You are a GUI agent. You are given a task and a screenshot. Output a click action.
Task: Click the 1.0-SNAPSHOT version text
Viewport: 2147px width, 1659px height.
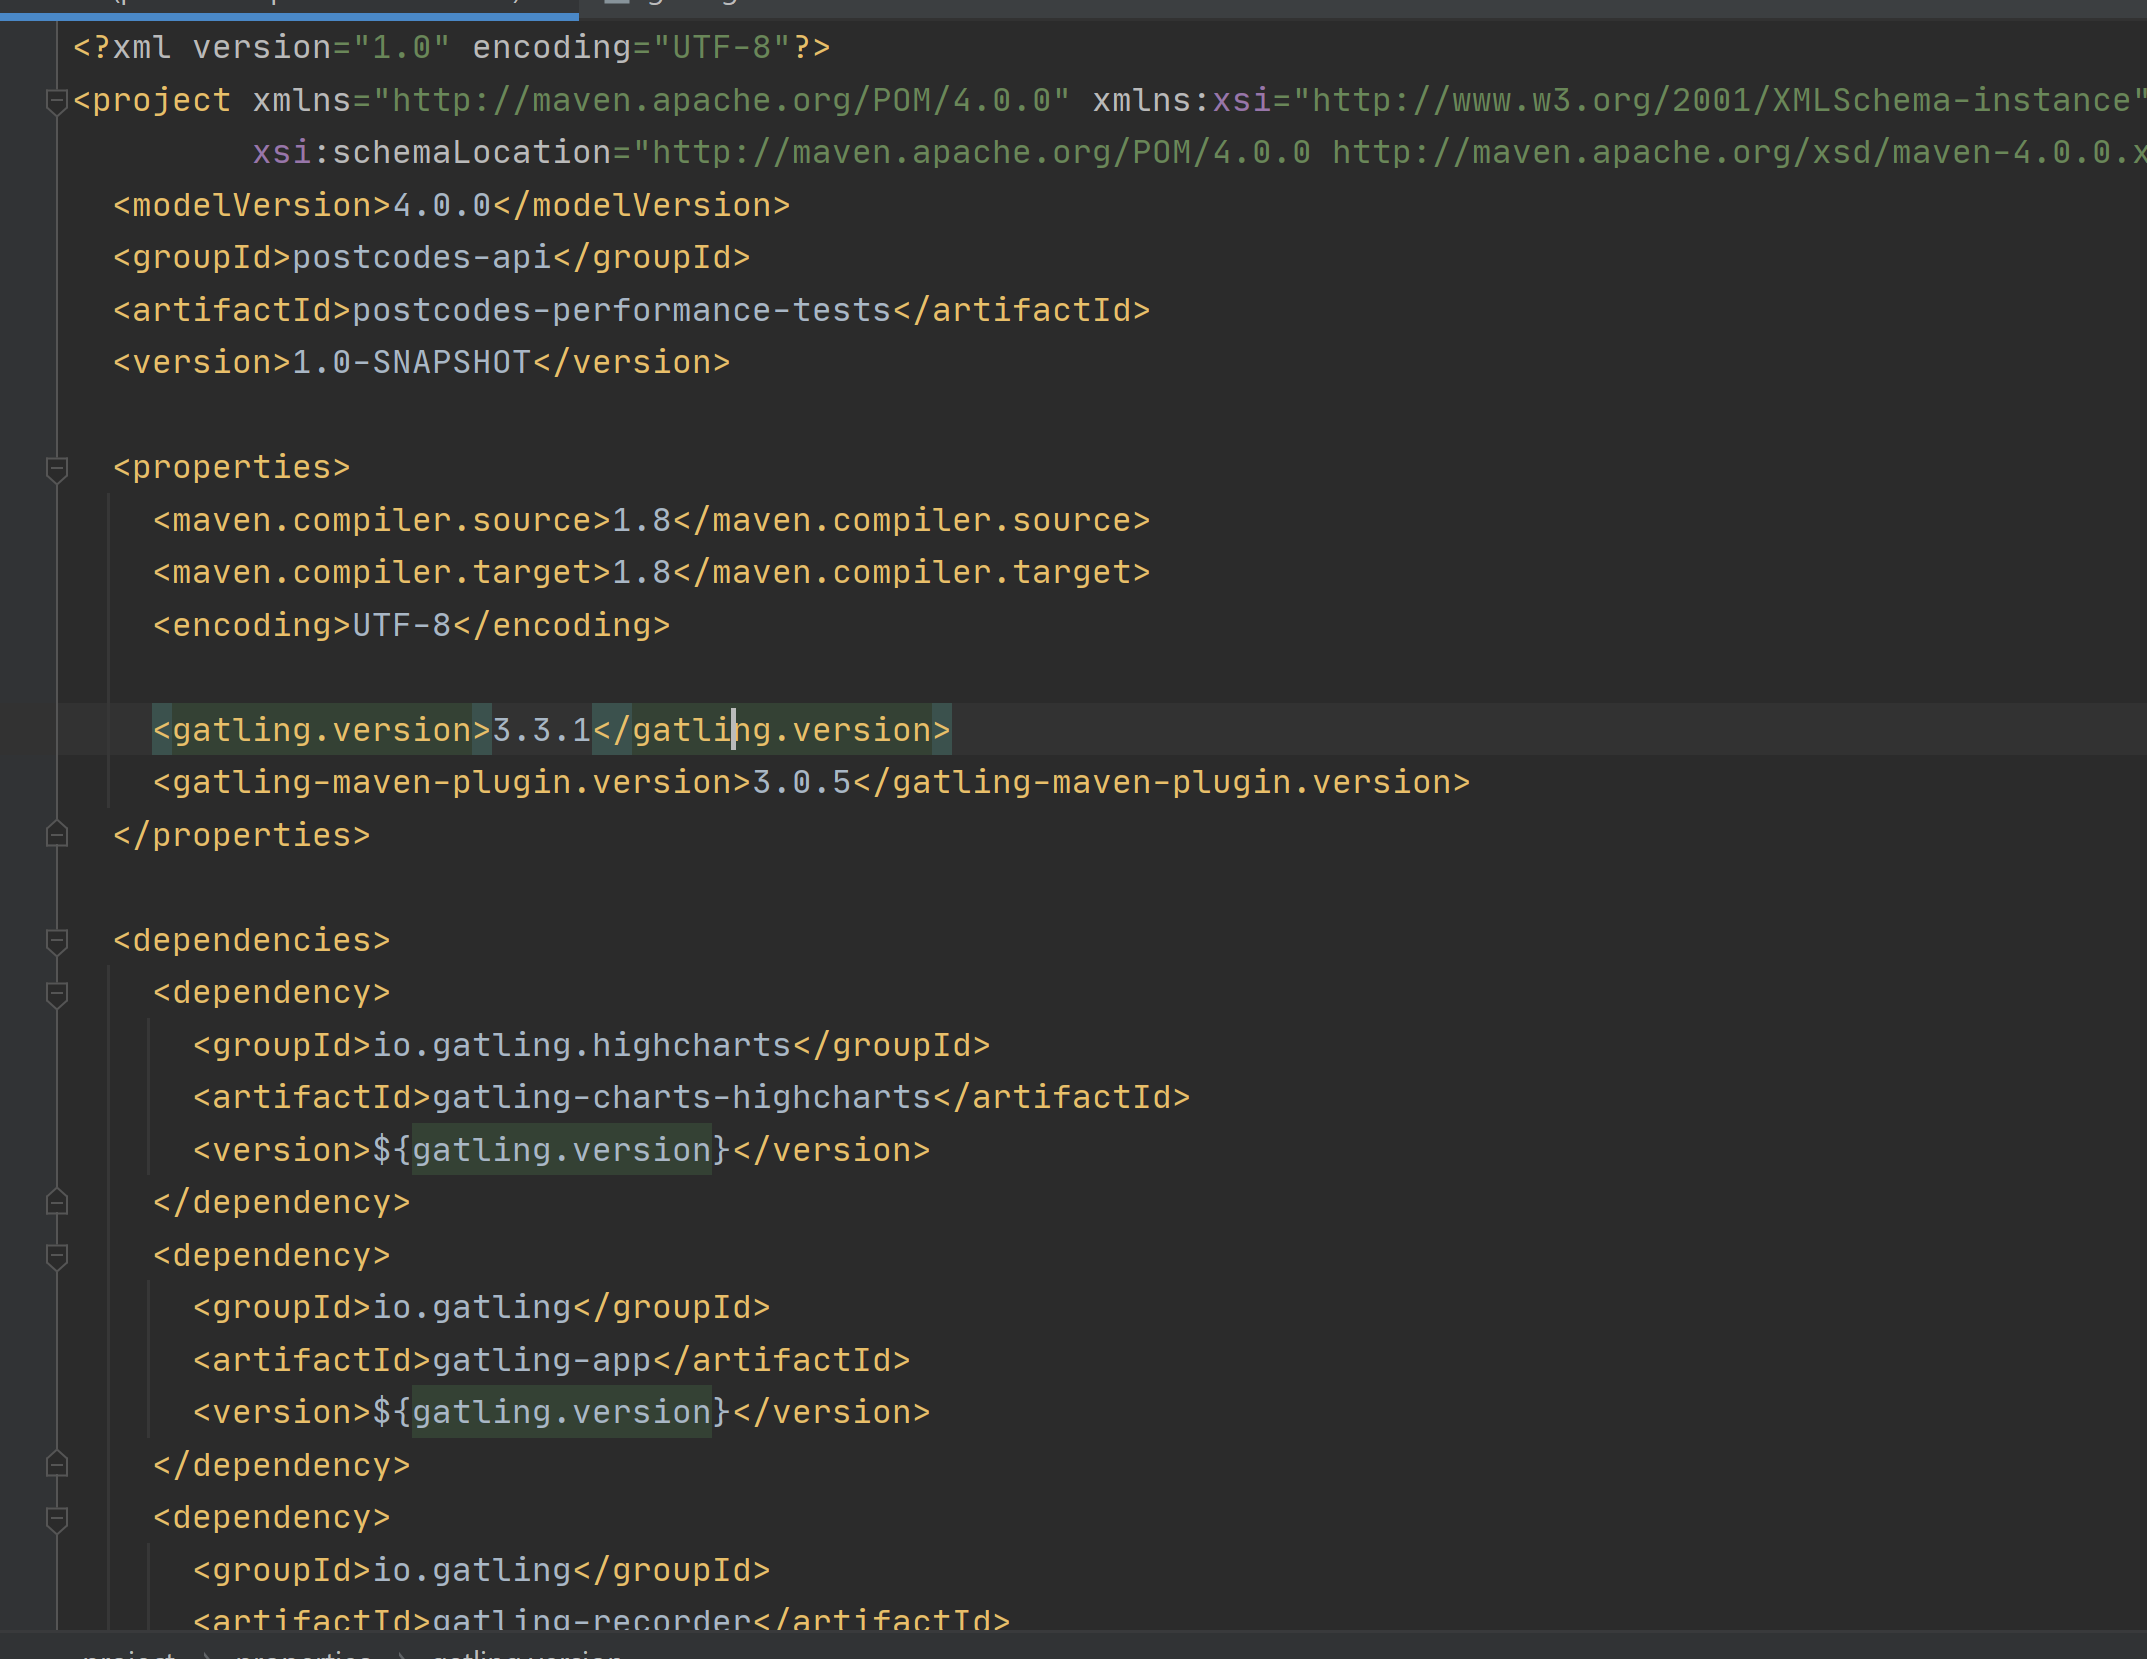410,361
